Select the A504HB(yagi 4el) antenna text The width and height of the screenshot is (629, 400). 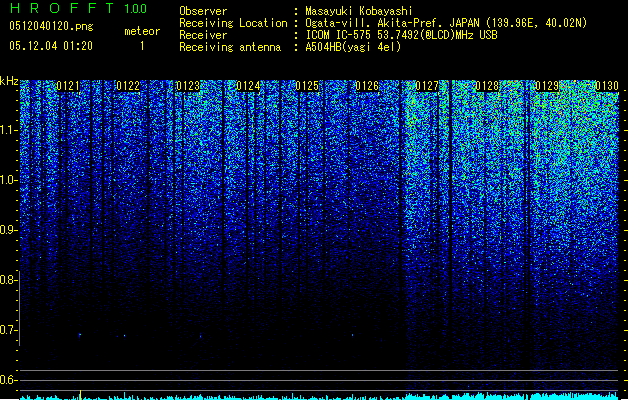tap(353, 47)
